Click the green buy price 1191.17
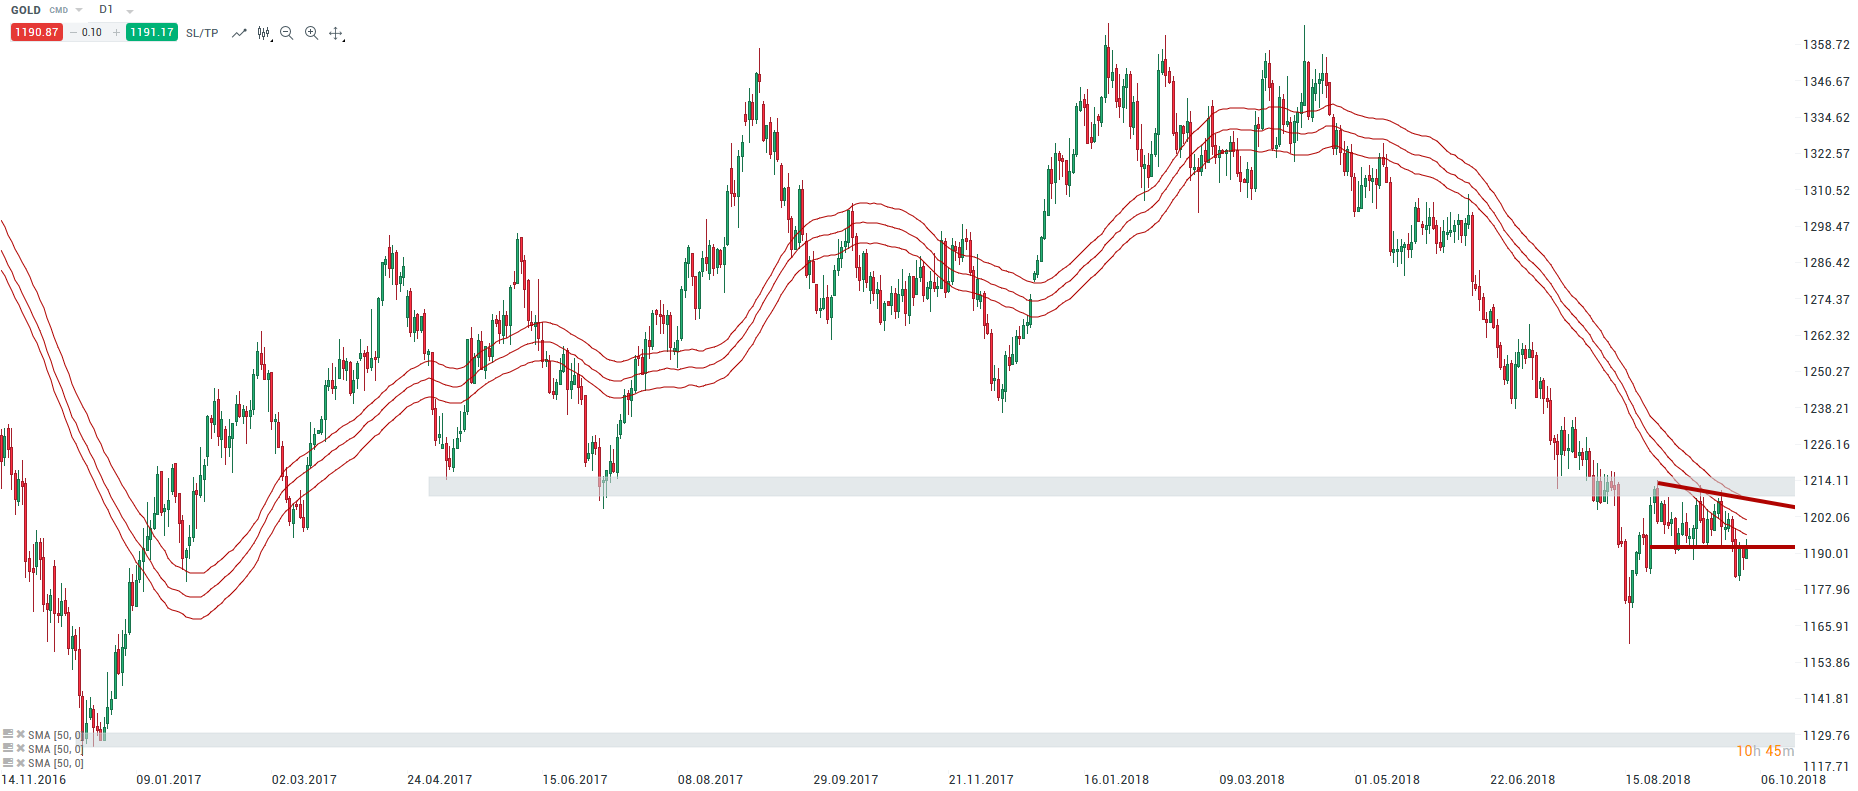The width and height of the screenshot is (1858, 791). pyautogui.click(x=151, y=32)
